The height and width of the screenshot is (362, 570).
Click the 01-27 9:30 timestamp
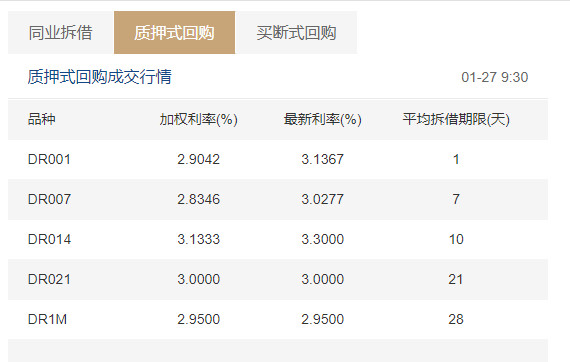[x=494, y=77]
